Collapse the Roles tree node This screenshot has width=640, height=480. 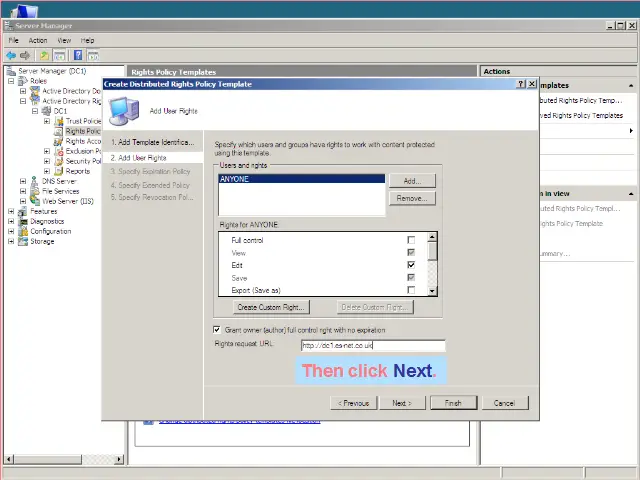tap(11, 81)
